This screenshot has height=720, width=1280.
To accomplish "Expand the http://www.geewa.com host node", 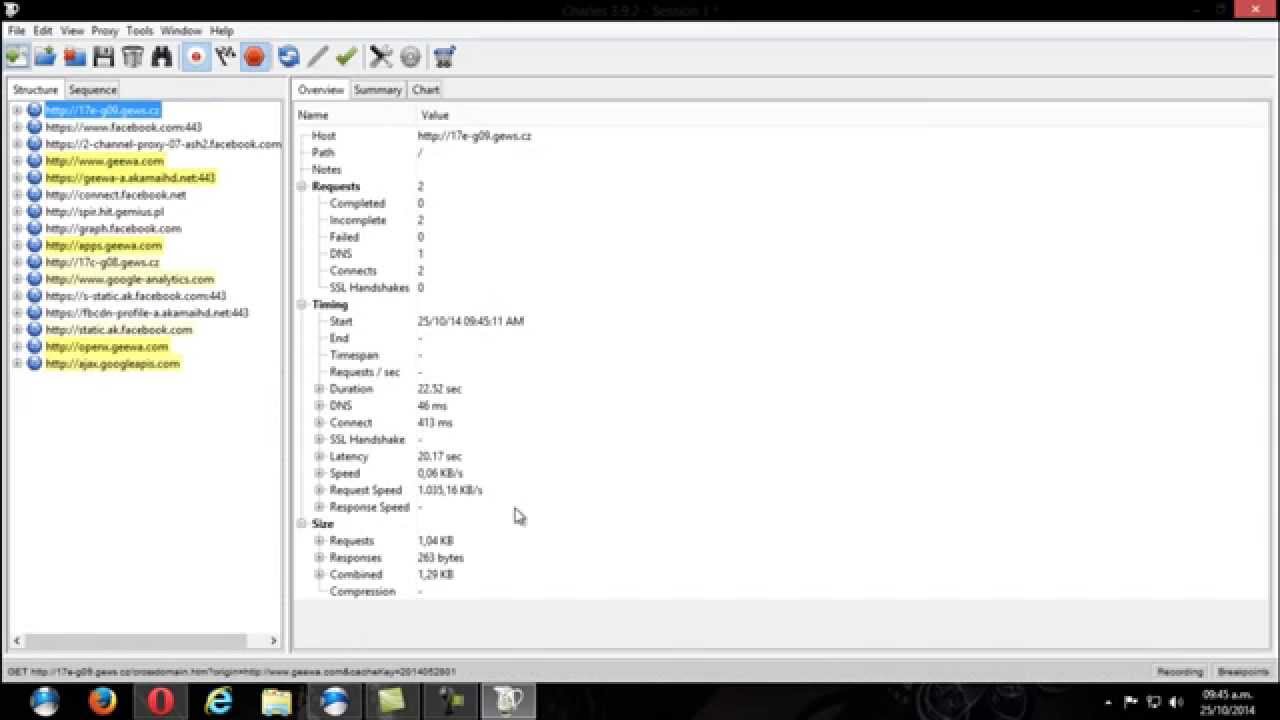I will (x=17, y=161).
